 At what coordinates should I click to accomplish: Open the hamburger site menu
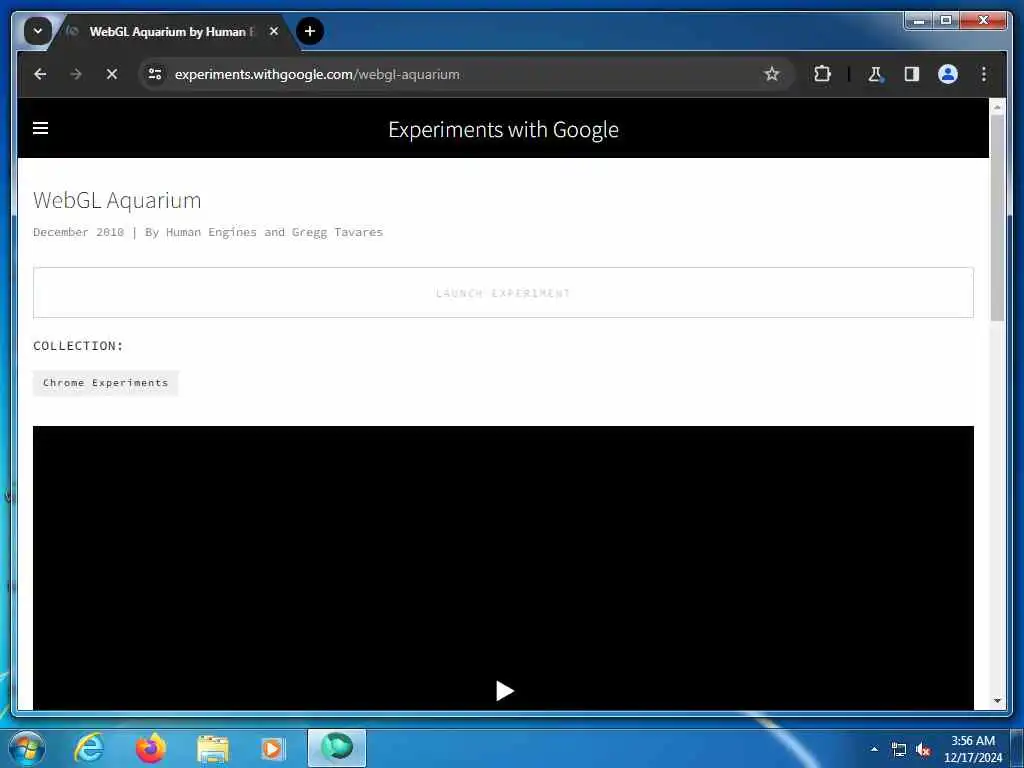point(40,128)
